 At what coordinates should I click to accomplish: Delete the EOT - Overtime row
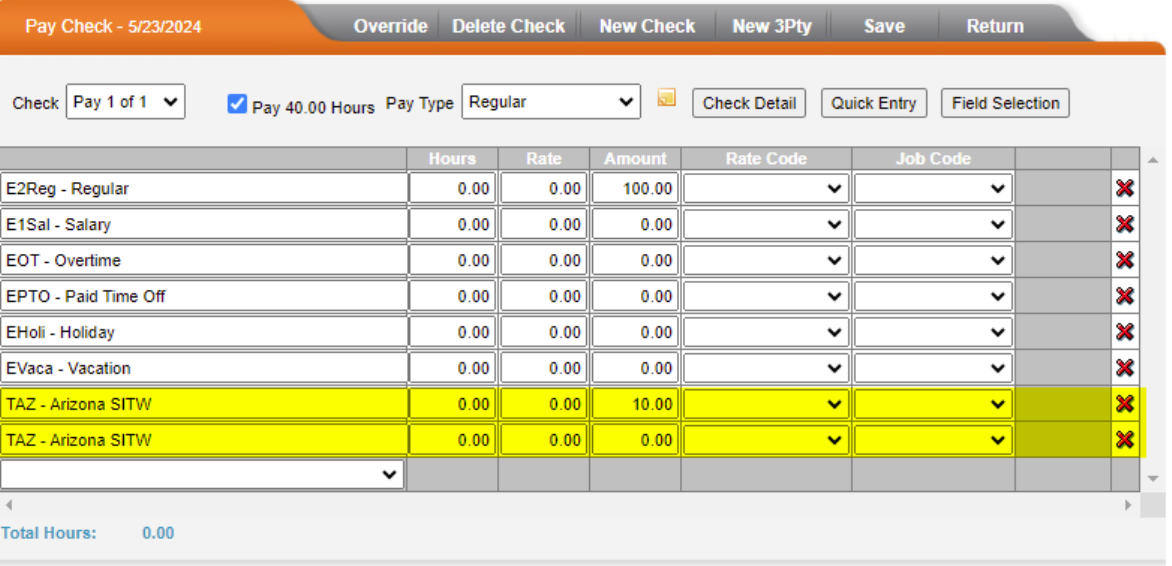[x=1124, y=260]
